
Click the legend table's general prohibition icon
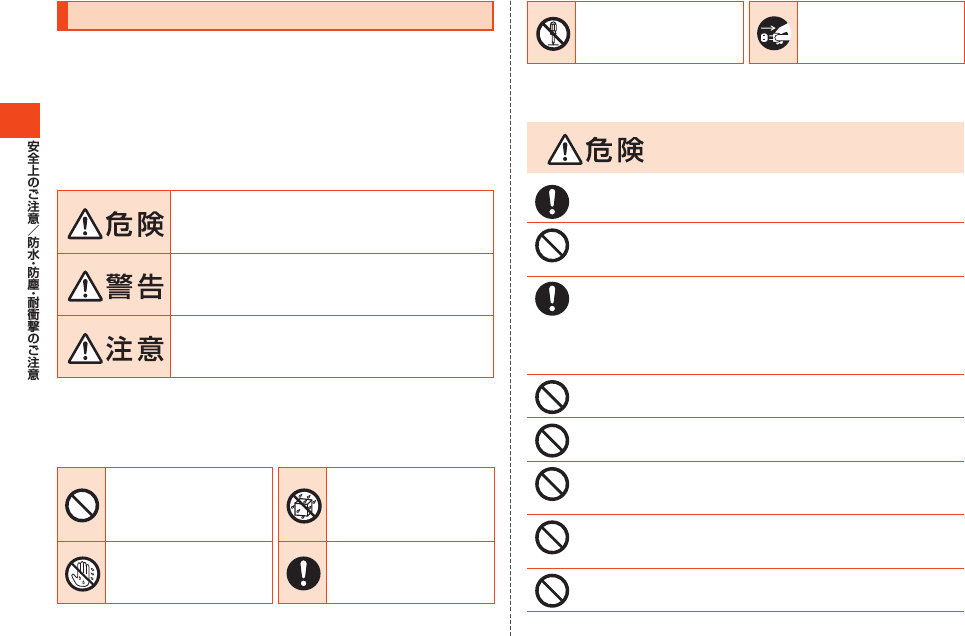(x=82, y=505)
